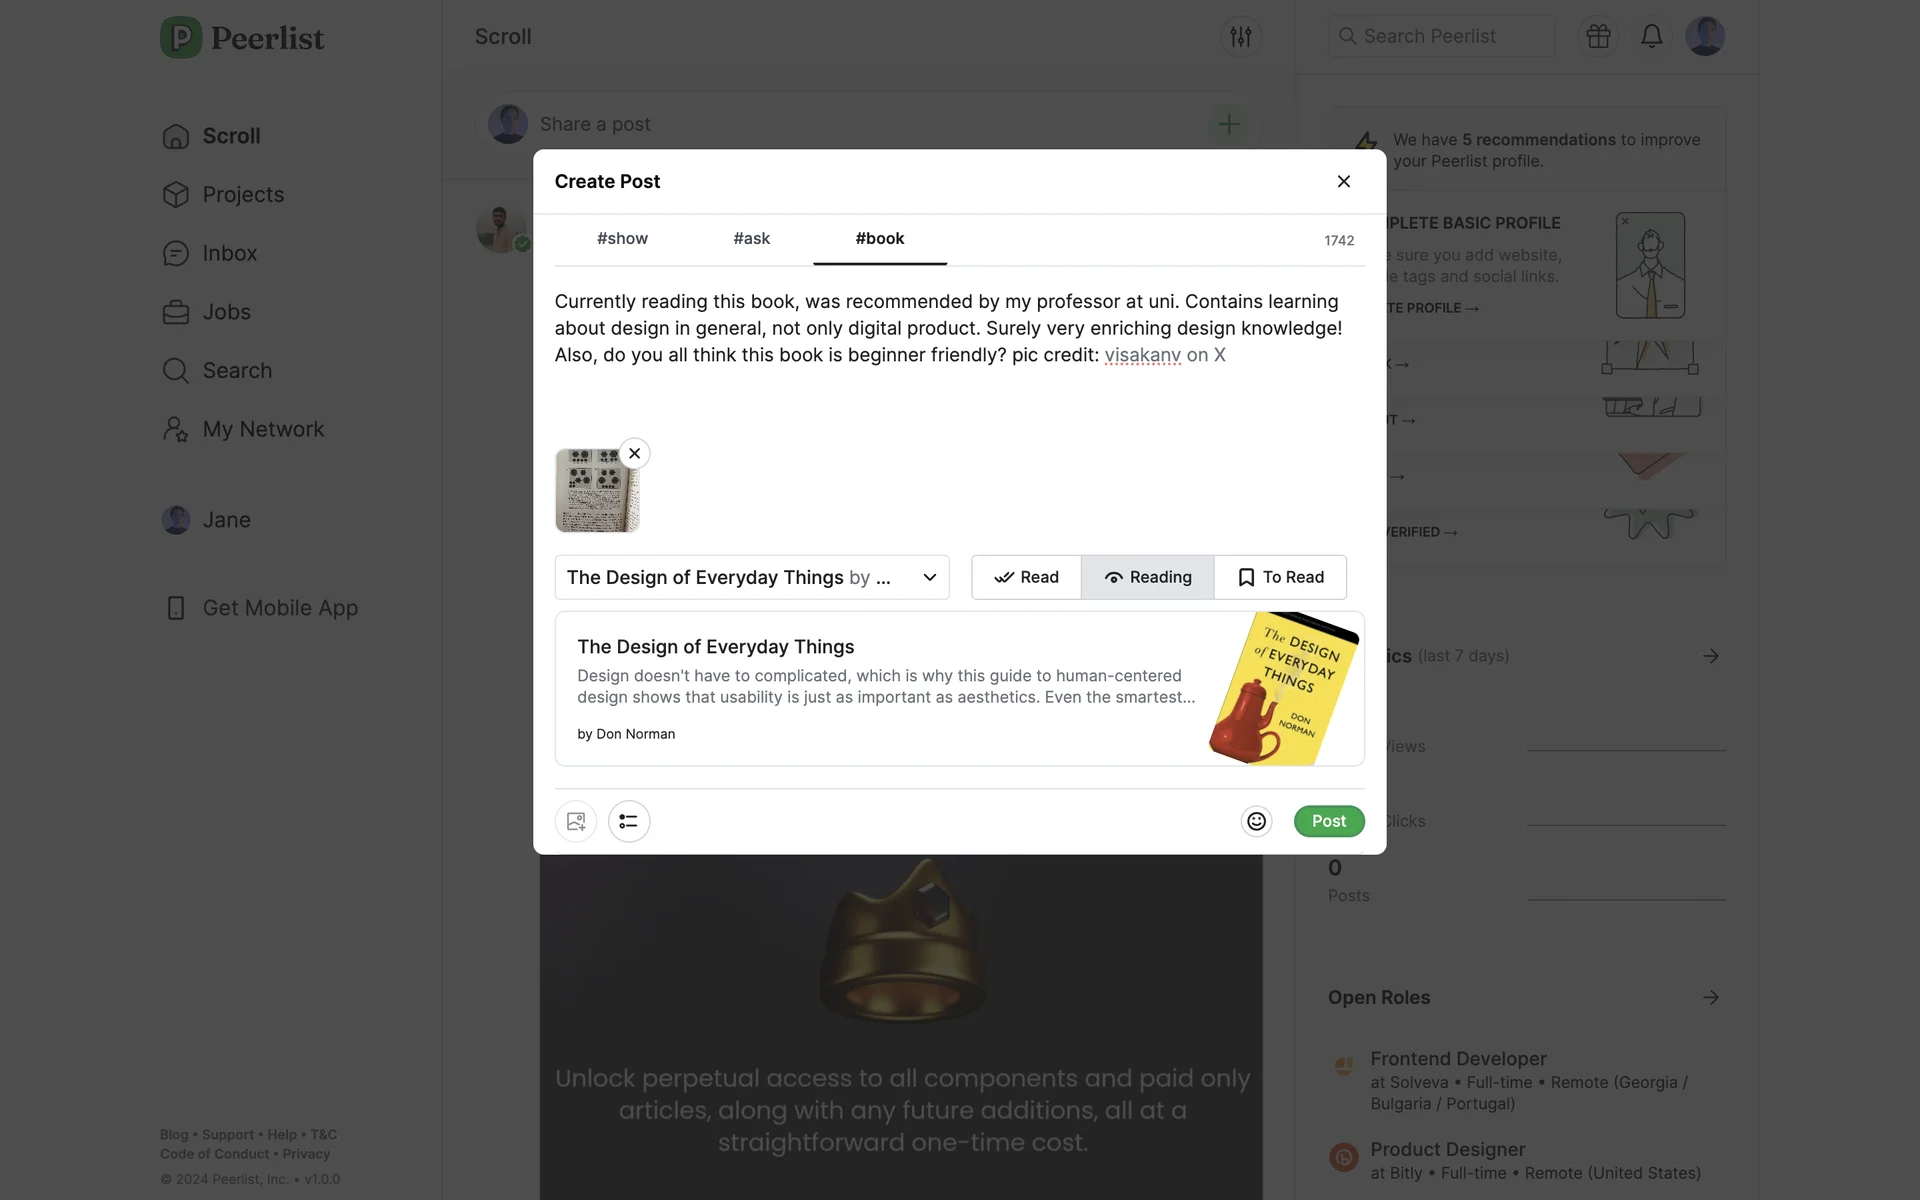
Task: Close the Create Post dialog
Action: [1343, 181]
